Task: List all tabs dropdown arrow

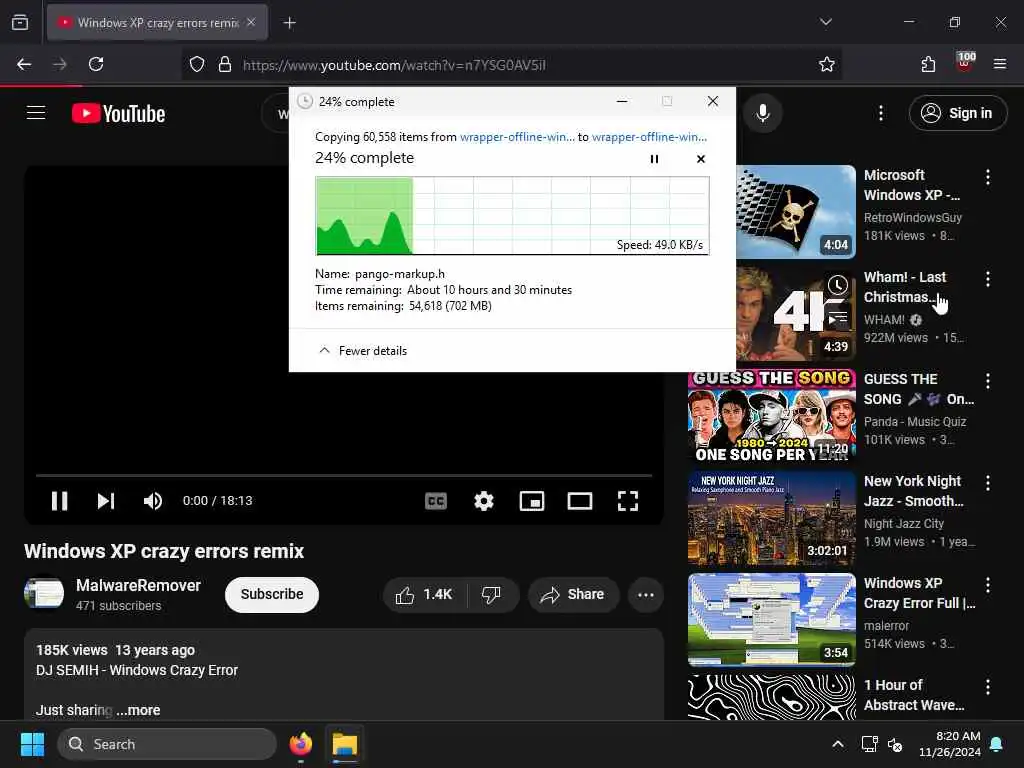Action: pyautogui.click(x=825, y=22)
